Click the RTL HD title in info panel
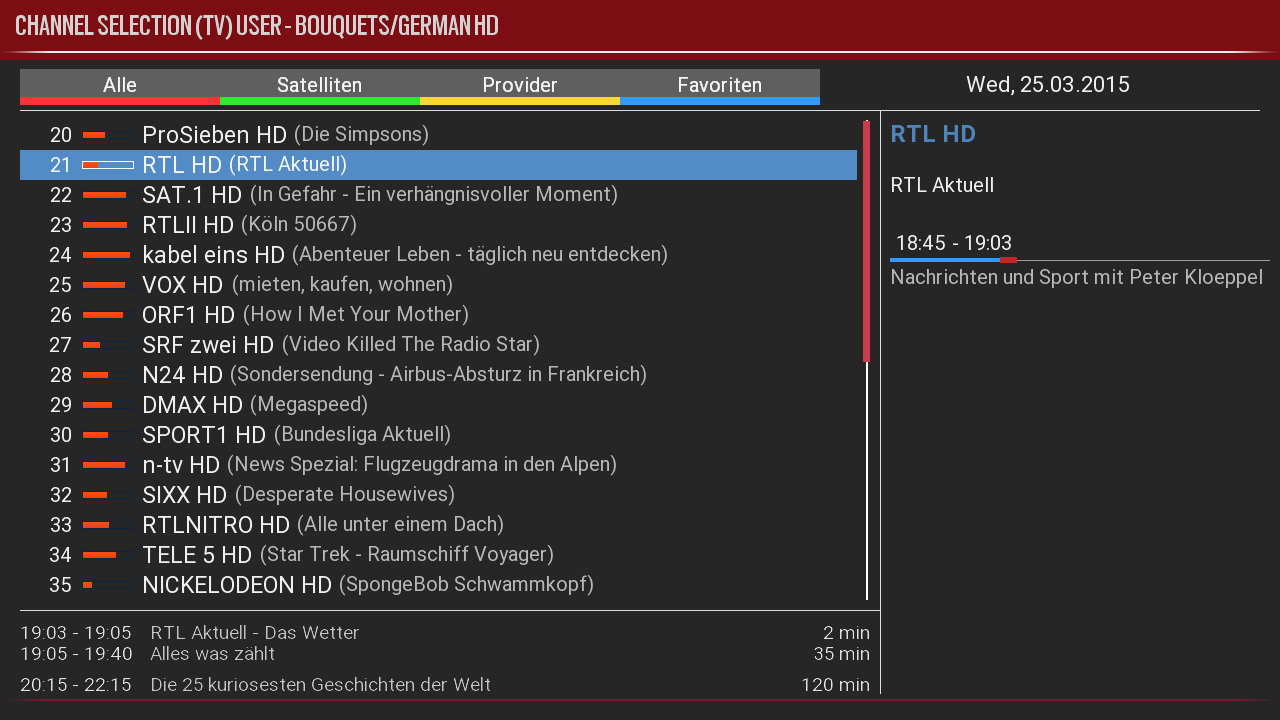The image size is (1280, 720). (933, 134)
